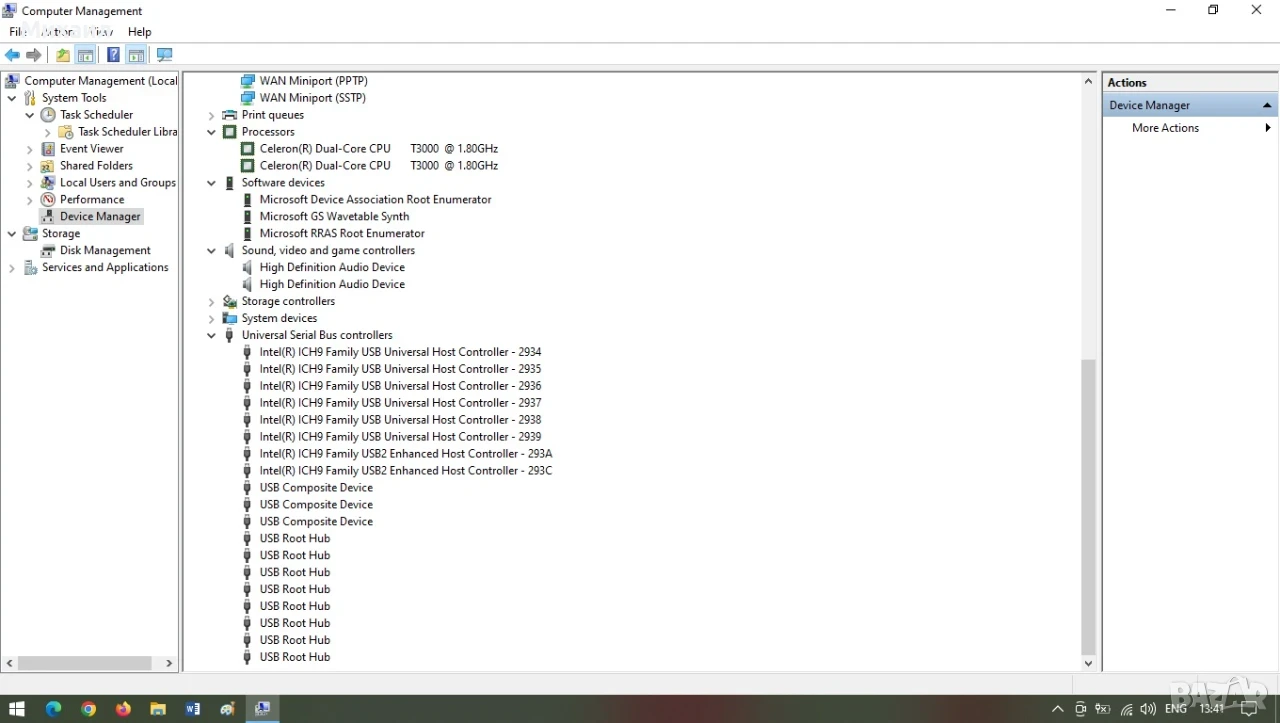The height and width of the screenshot is (723, 1280).
Task: Expand the Storage controllers category
Action: point(211,302)
